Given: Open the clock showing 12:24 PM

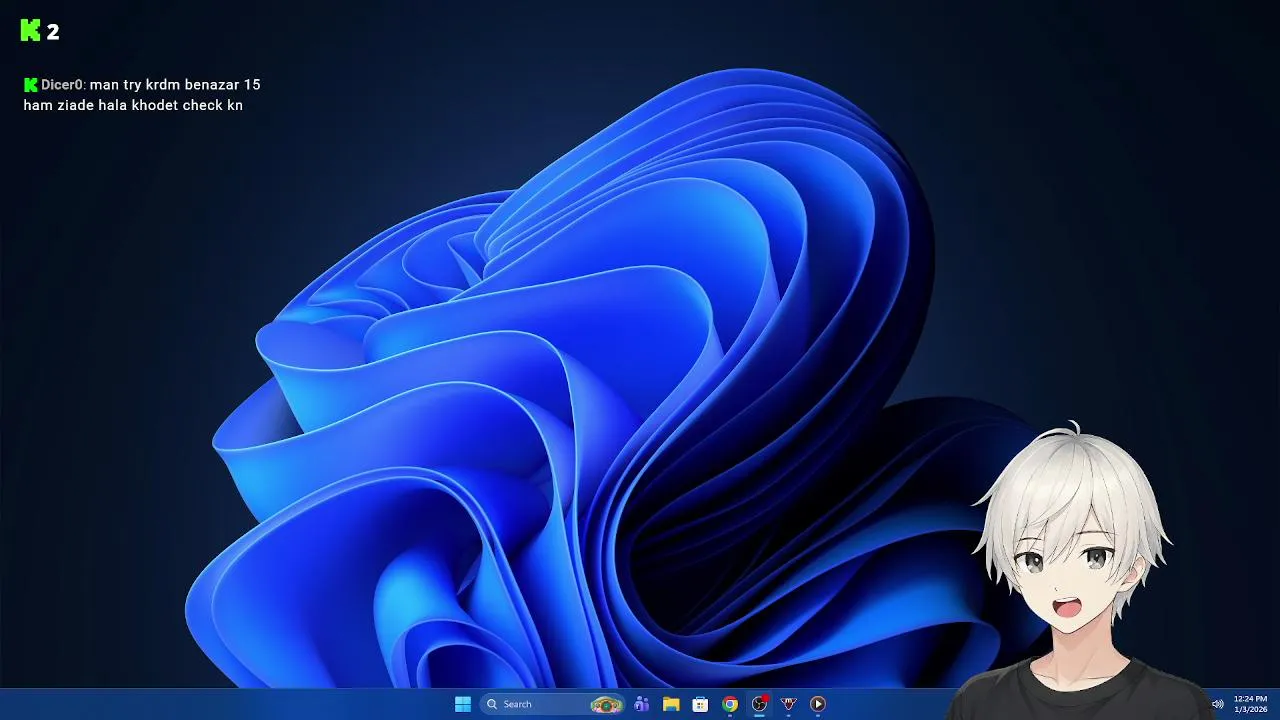Looking at the screenshot, I should [x=1250, y=704].
